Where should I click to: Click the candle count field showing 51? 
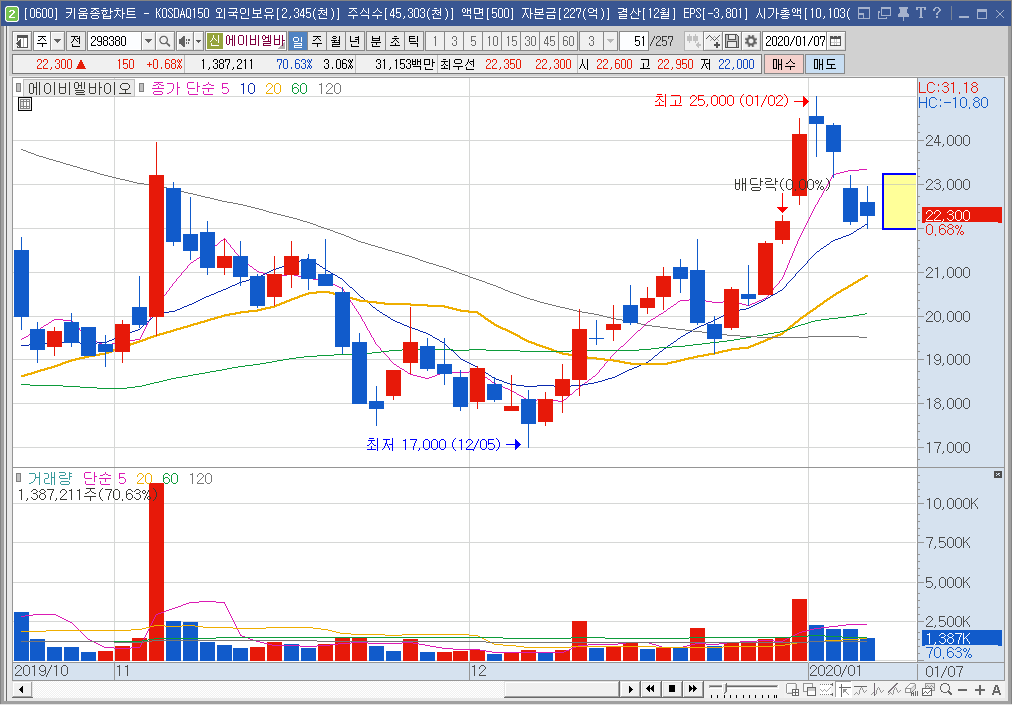tap(634, 42)
